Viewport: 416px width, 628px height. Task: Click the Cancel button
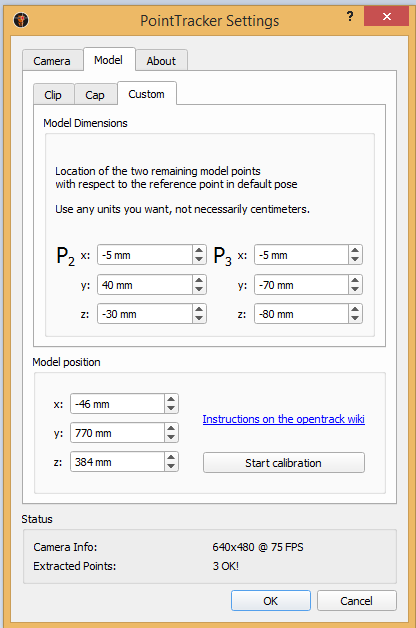pyautogui.click(x=356, y=600)
